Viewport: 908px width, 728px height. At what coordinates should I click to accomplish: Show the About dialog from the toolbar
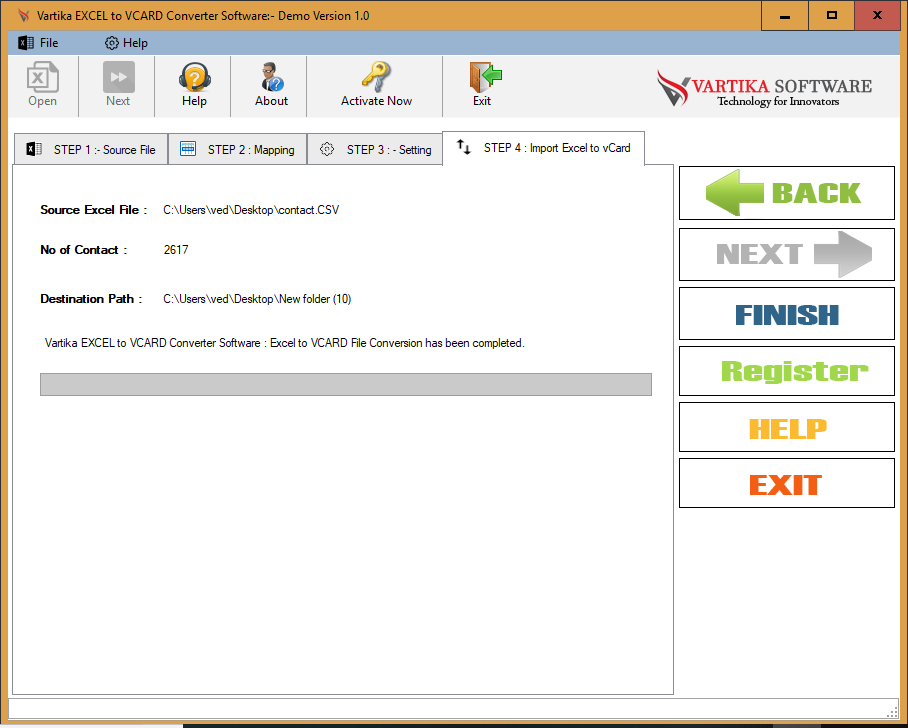(271, 85)
